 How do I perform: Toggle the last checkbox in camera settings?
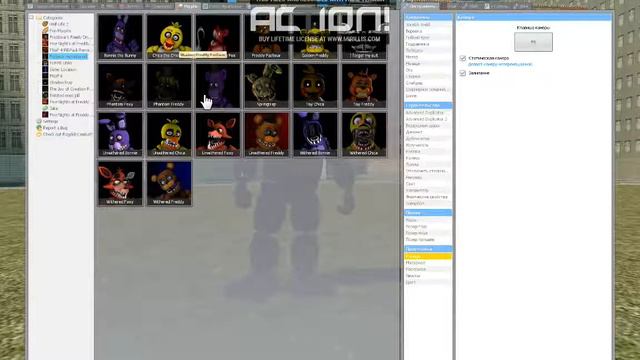[462, 73]
